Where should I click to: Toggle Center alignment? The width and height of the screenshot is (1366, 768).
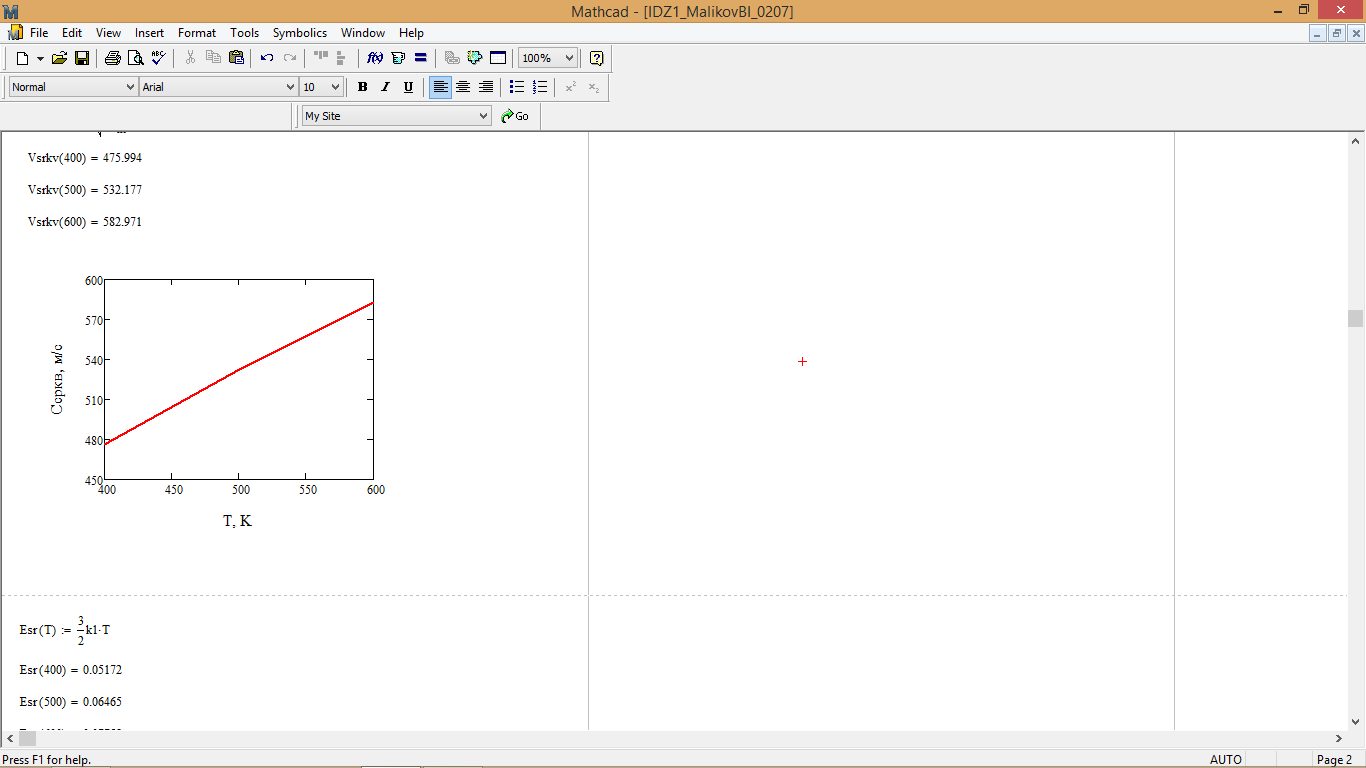point(463,87)
